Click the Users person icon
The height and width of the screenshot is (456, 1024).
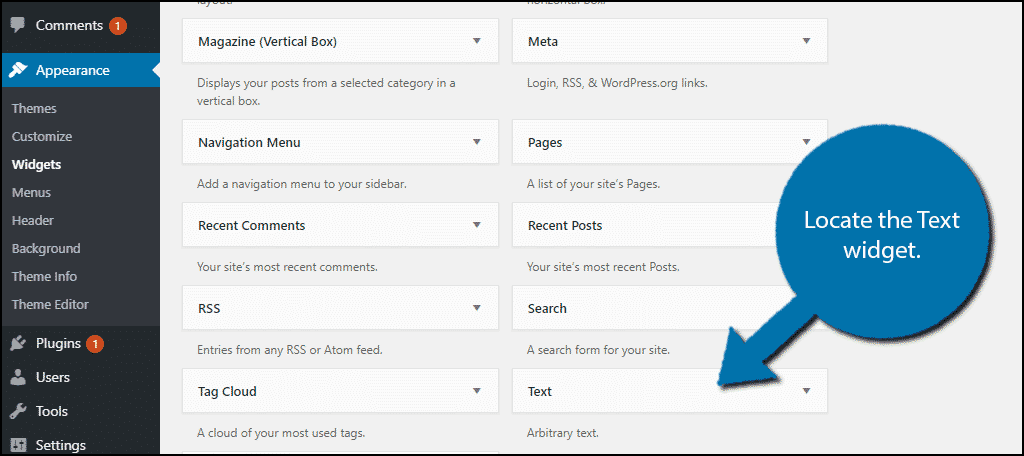coord(18,377)
